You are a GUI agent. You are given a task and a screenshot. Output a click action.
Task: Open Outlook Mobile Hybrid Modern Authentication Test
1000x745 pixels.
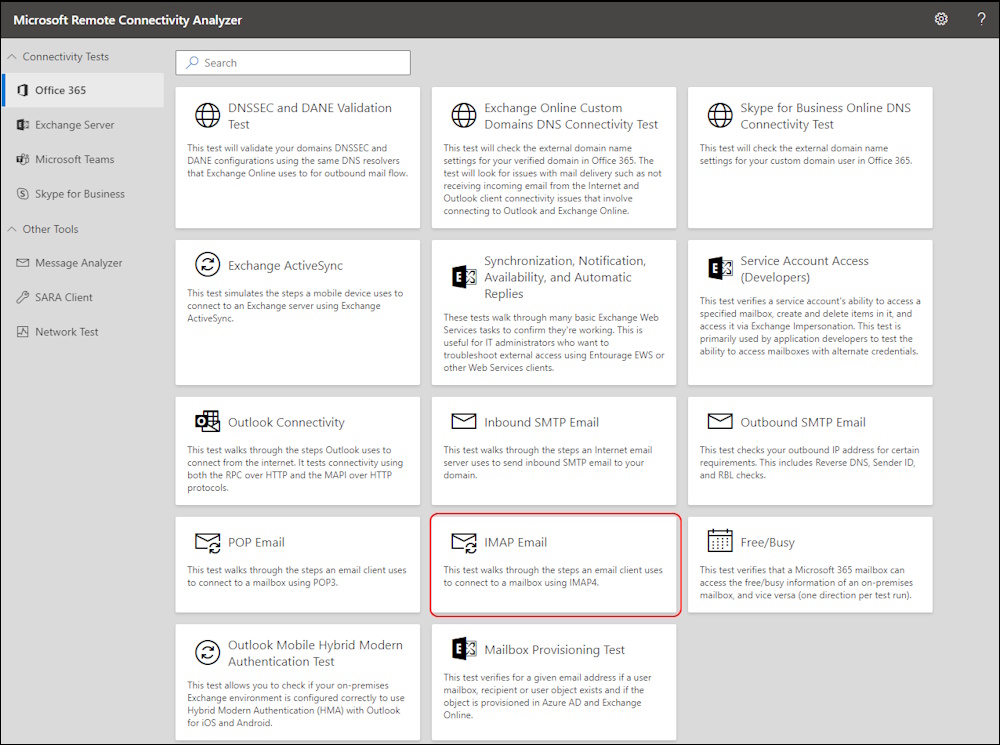click(315, 653)
